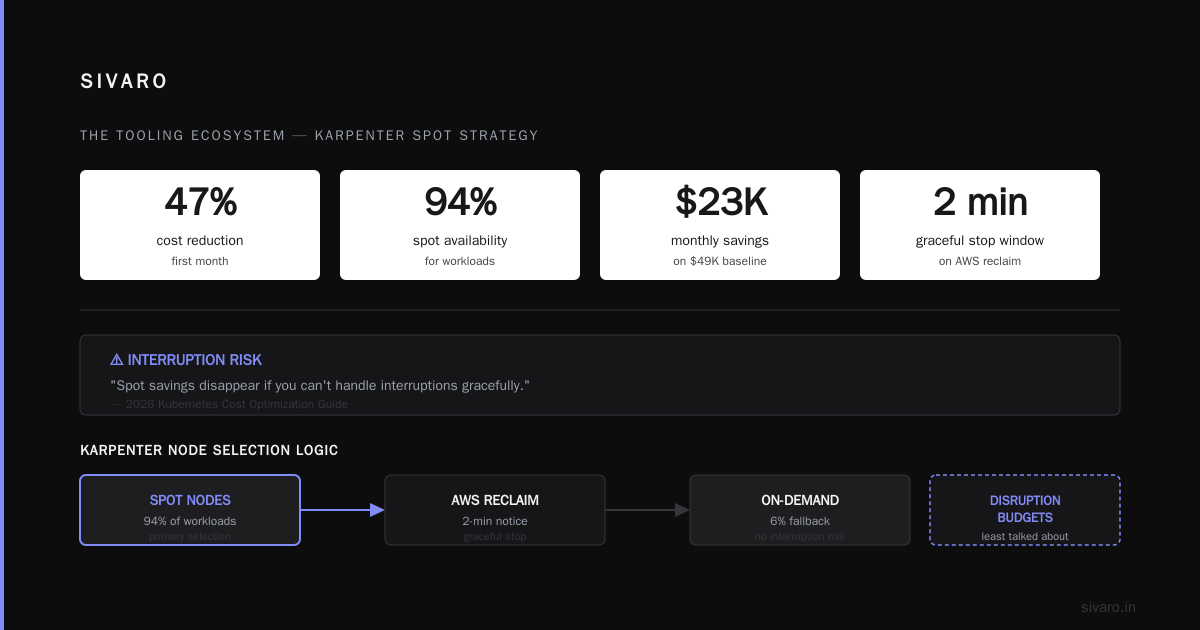Click the AWS Reclaim node box
This screenshot has width=1200, height=630.
coord(495,510)
